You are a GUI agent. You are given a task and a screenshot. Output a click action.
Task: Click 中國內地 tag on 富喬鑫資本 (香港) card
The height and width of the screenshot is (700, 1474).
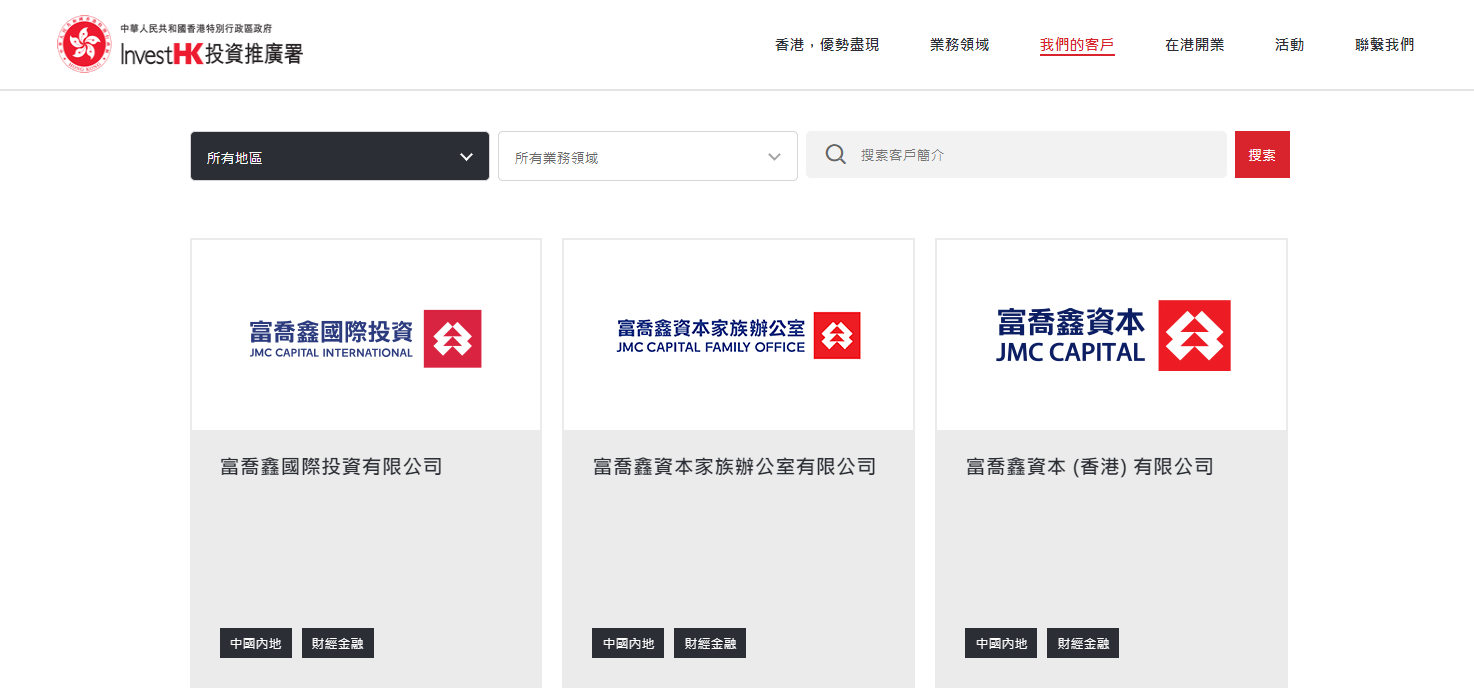(x=1001, y=643)
